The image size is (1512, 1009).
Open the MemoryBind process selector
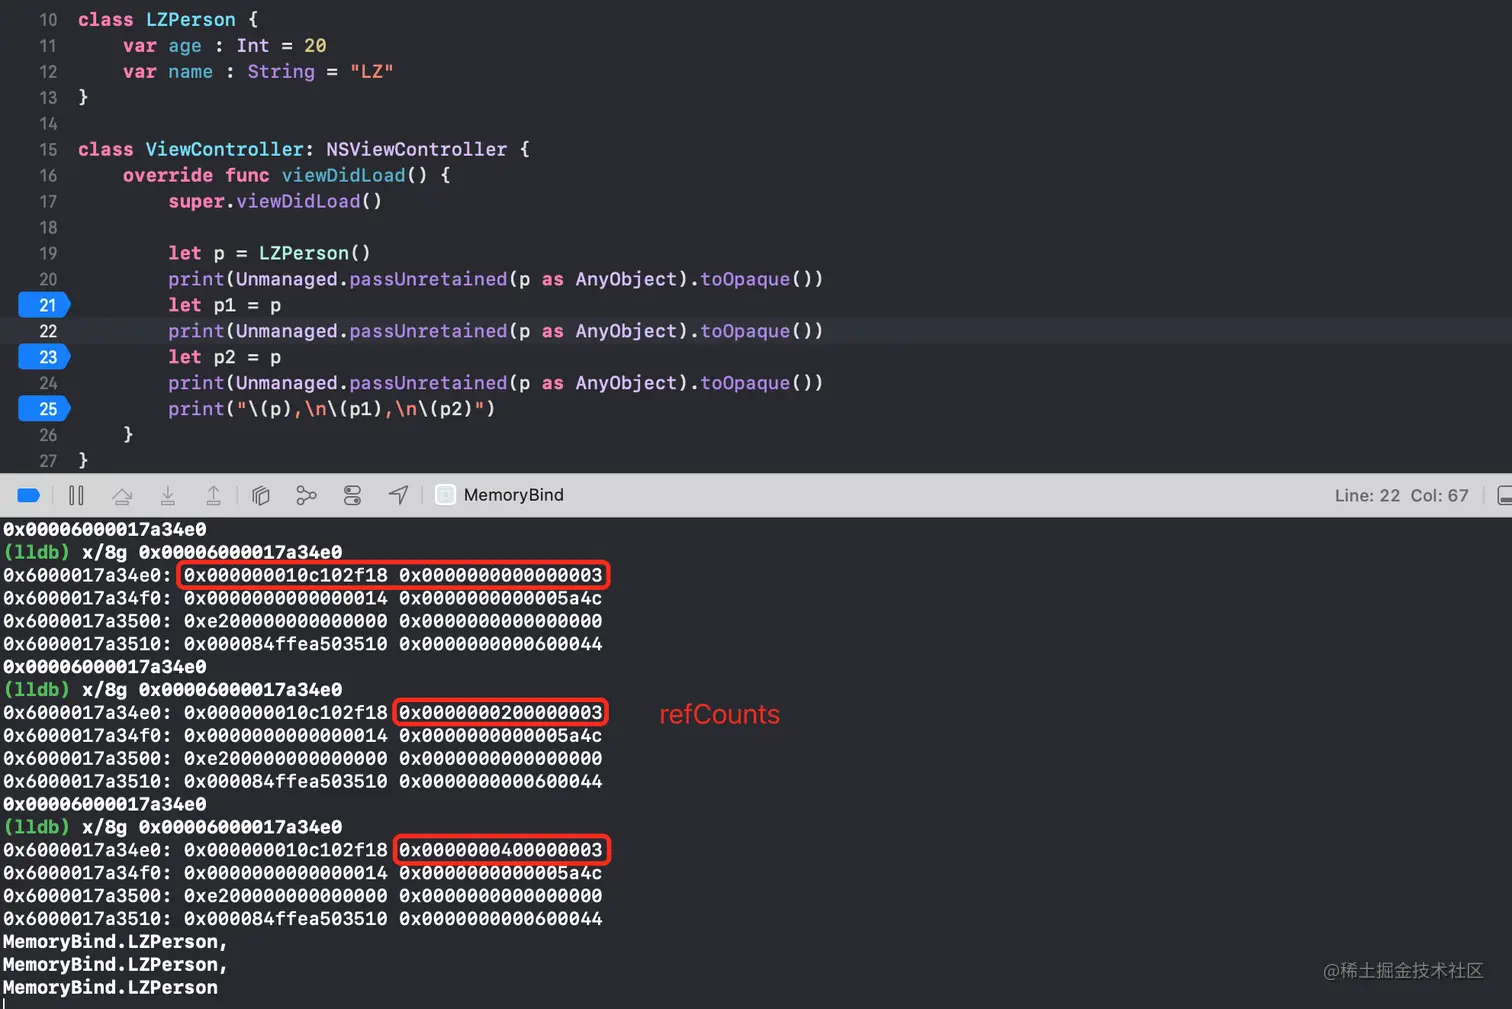[500, 495]
